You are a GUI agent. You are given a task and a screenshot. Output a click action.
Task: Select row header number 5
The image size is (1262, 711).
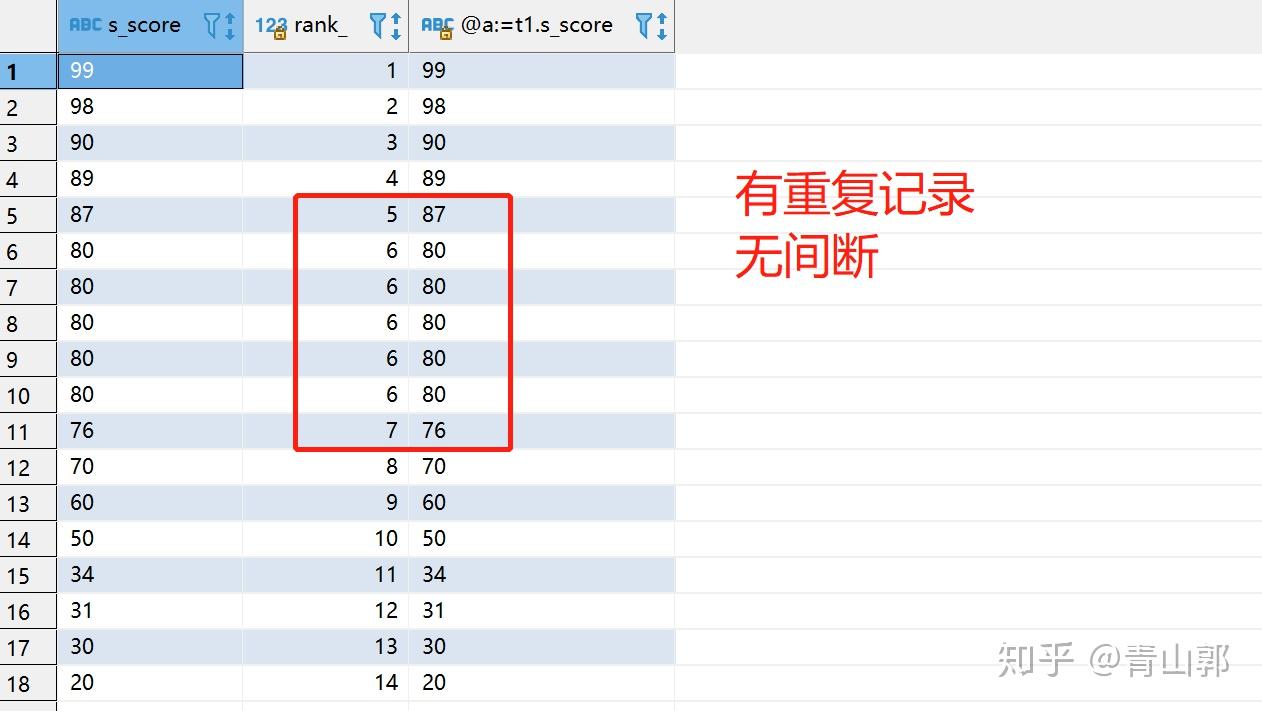[28, 215]
